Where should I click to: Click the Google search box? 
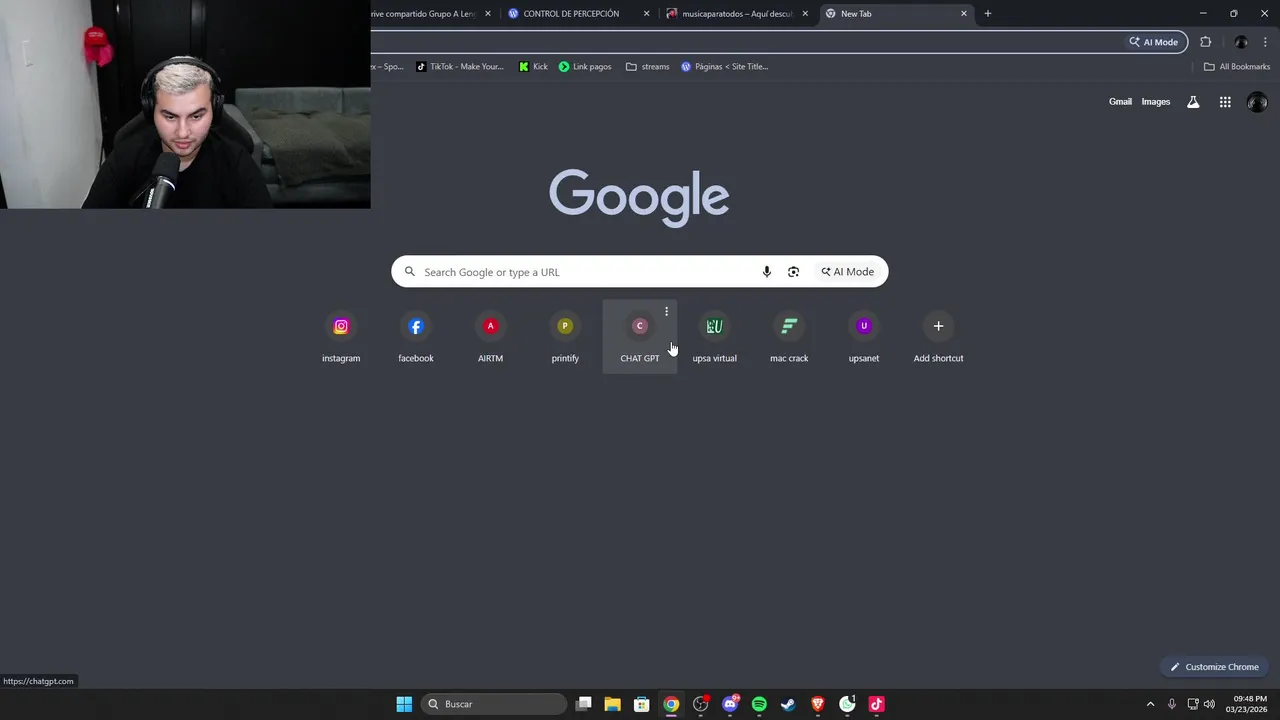pos(639,272)
